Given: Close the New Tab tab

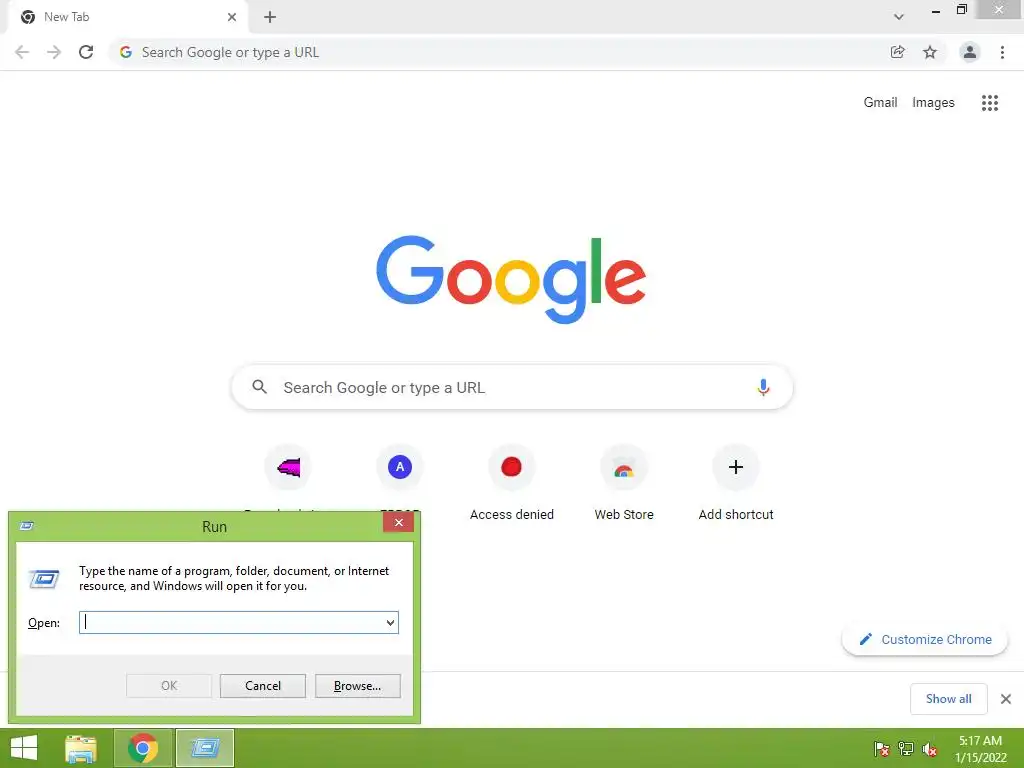Looking at the screenshot, I should [232, 17].
